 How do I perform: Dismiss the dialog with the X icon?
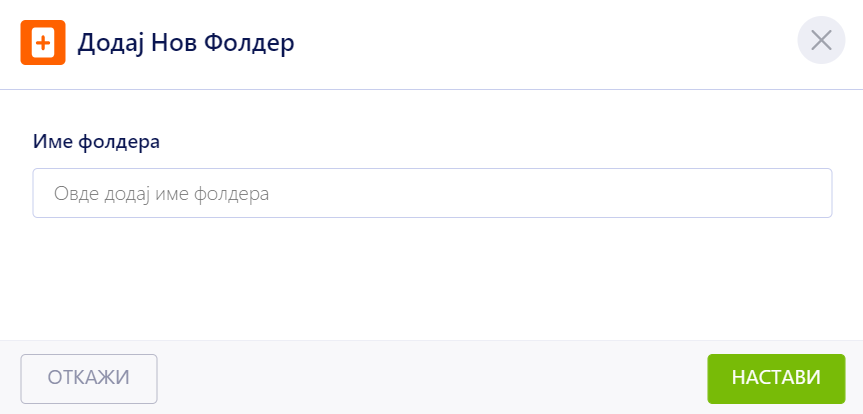pos(821,41)
